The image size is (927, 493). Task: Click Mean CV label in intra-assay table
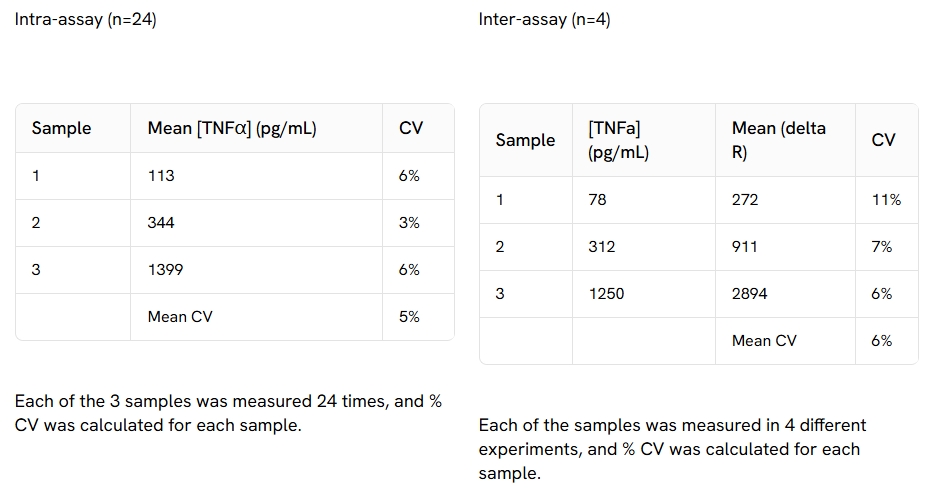(x=180, y=317)
